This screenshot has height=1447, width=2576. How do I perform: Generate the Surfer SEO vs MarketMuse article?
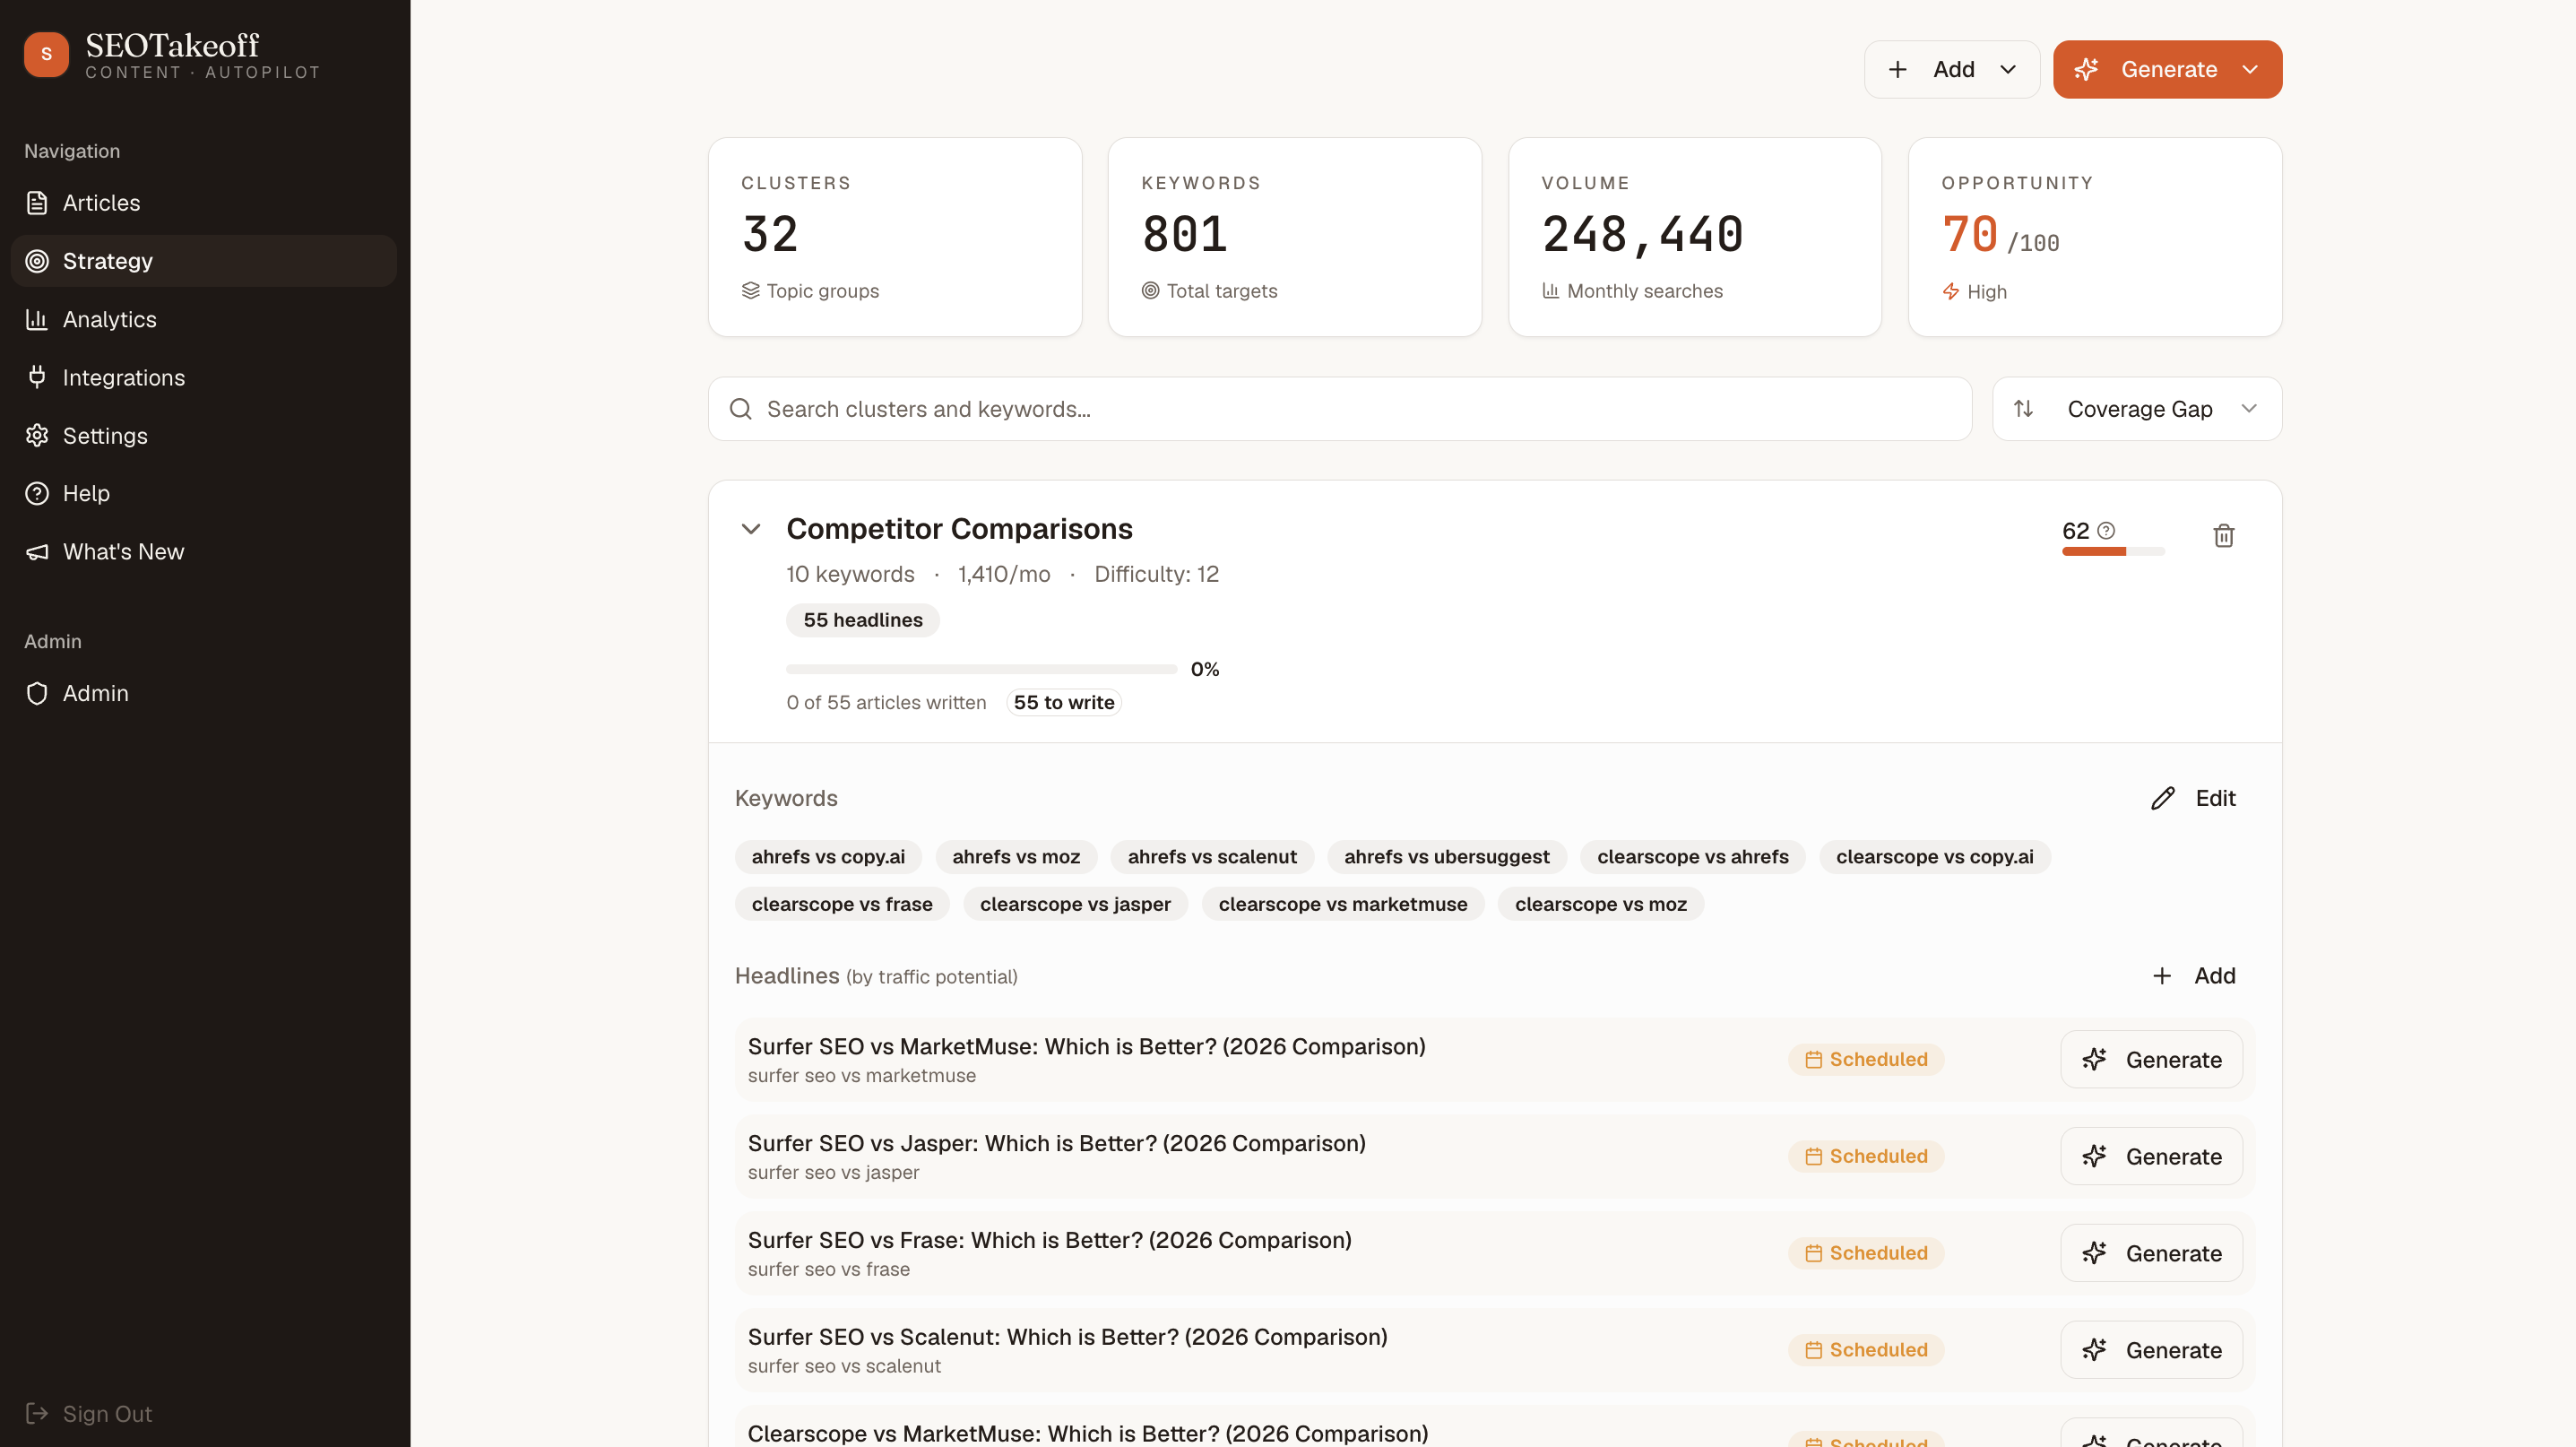click(x=2151, y=1059)
